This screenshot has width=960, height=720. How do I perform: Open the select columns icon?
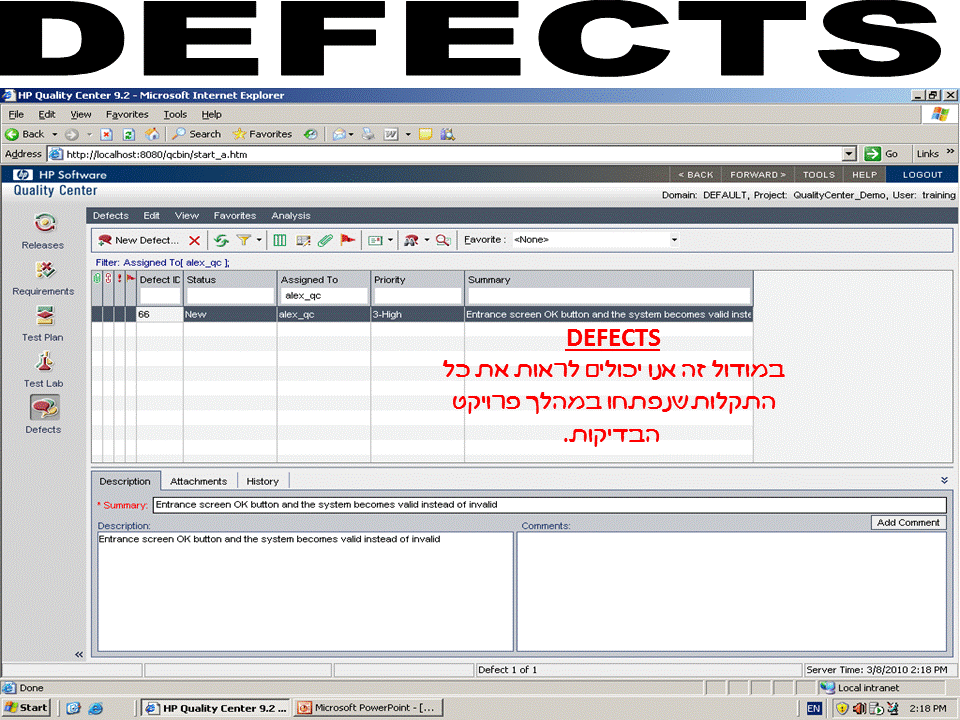pyautogui.click(x=279, y=241)
